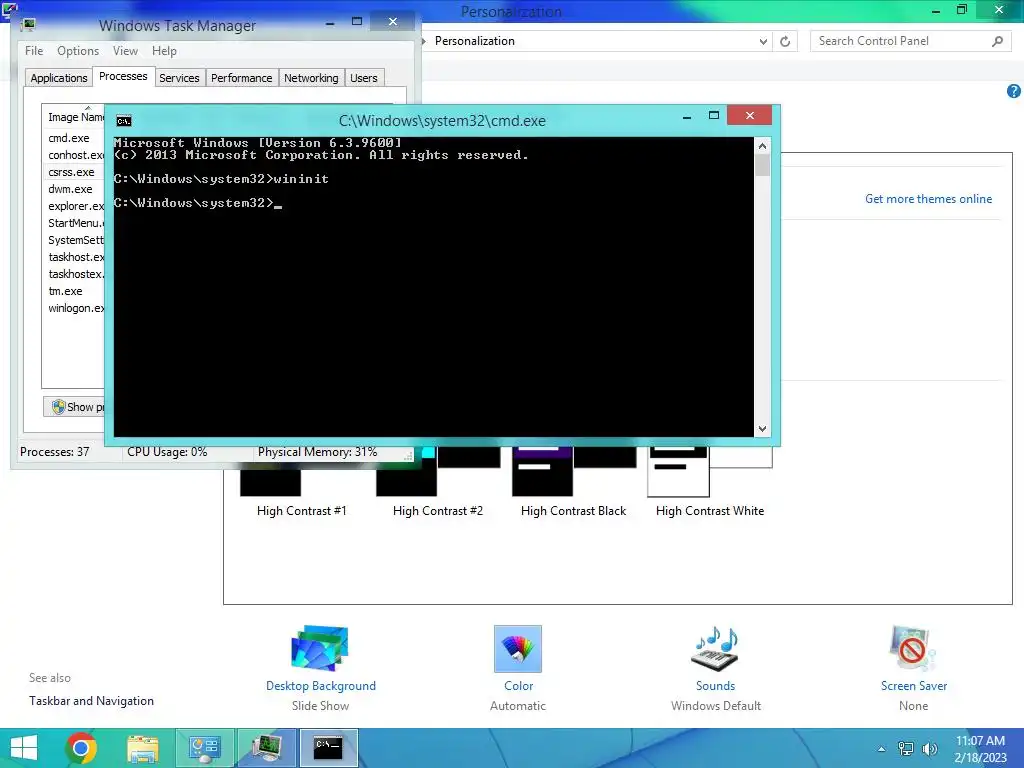This screenshot has width=1024, height=768.
Task: Launch Google Chrome from taskbar
Action: 81,748
